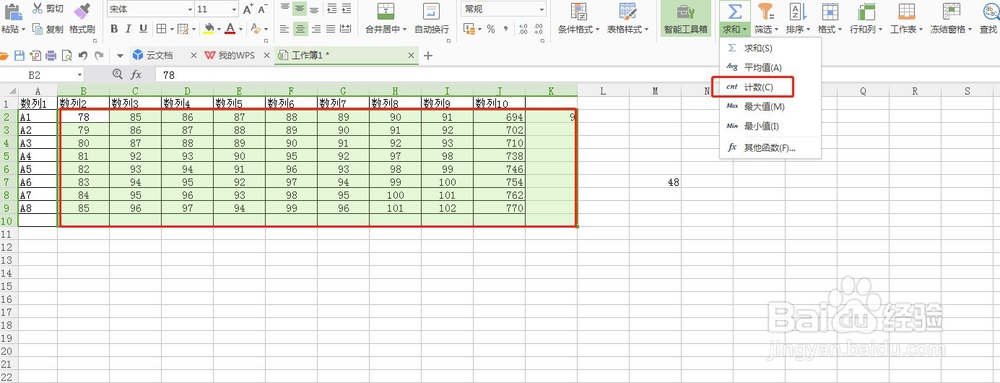
Task: Switch to the 云文档 tab
Action: [x=160, y=55]
